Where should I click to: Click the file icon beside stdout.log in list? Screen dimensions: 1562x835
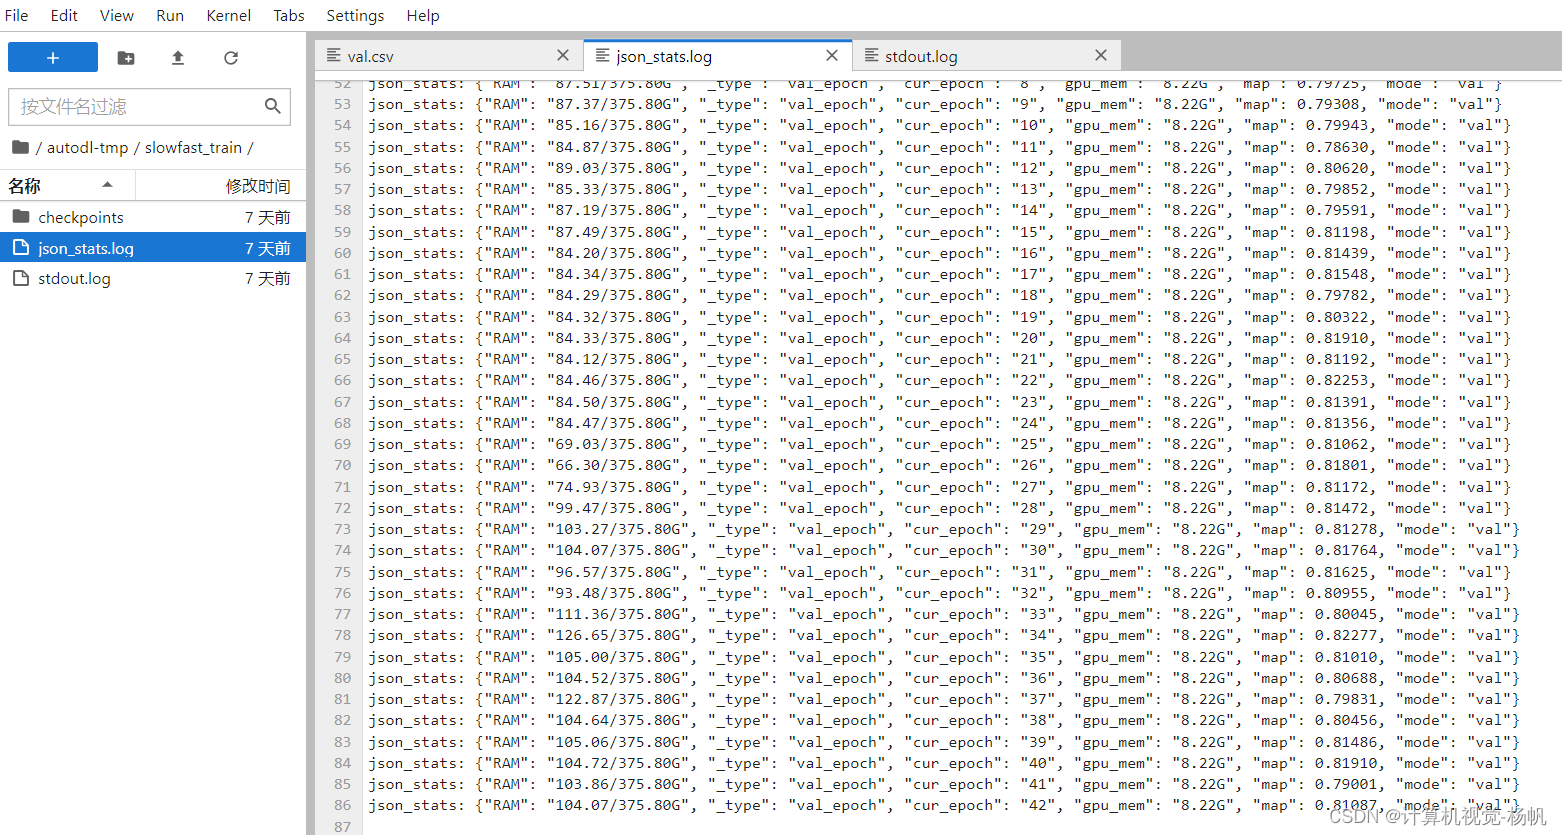pos(21,278)
